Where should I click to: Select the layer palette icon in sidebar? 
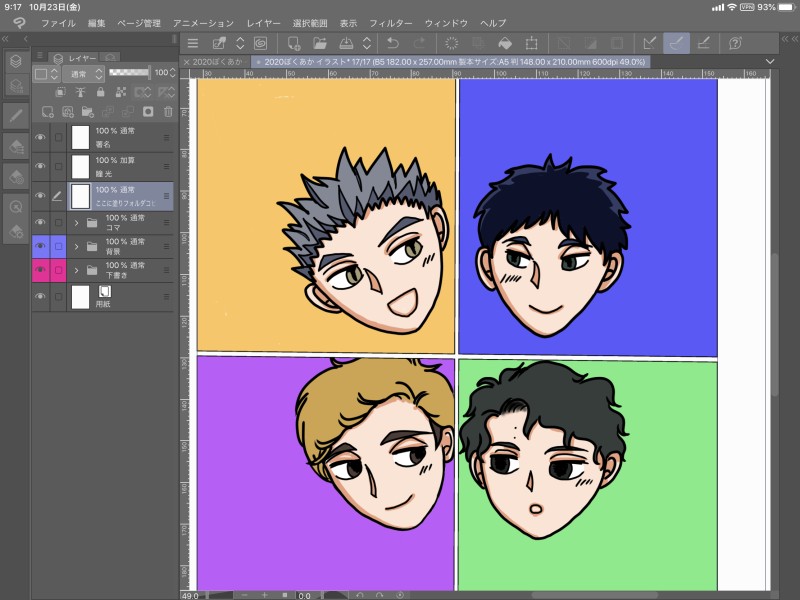point(16,61)
